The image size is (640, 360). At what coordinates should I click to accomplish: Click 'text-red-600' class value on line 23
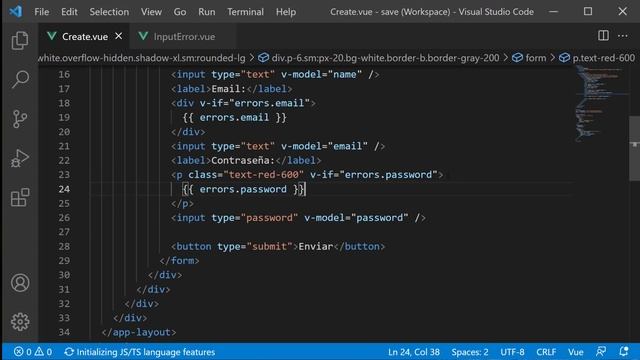pyautogui.click(x=264, y=175)
